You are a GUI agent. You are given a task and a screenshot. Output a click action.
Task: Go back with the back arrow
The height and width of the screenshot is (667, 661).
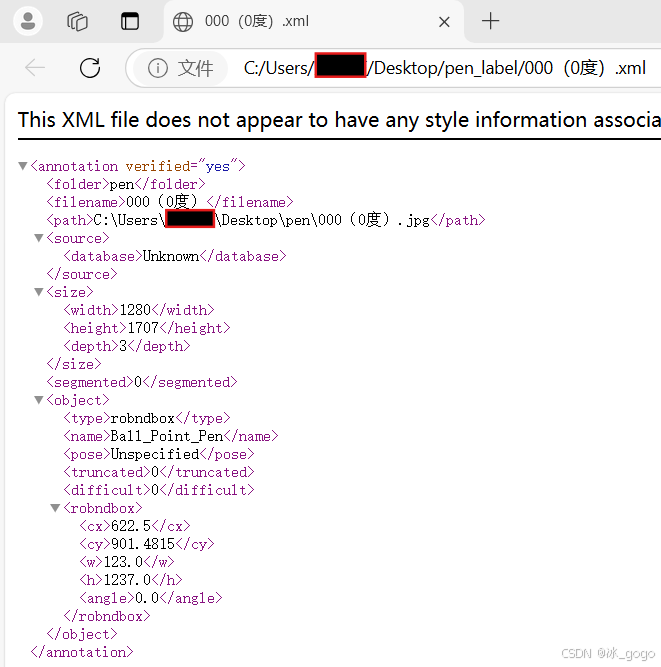[35, 68]
